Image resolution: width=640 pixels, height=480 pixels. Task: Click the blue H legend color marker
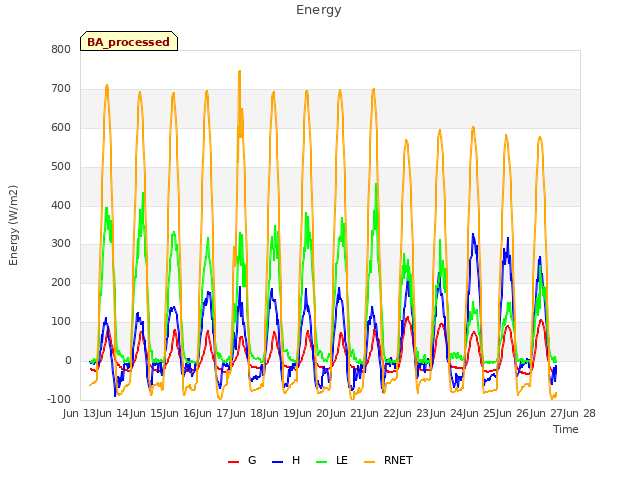point(277,462)
